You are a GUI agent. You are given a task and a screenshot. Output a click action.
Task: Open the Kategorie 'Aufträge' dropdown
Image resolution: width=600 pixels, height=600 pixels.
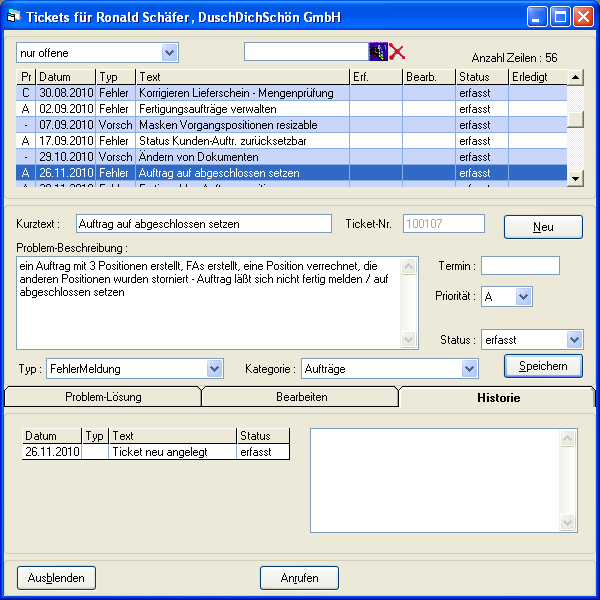pos(470,369)
